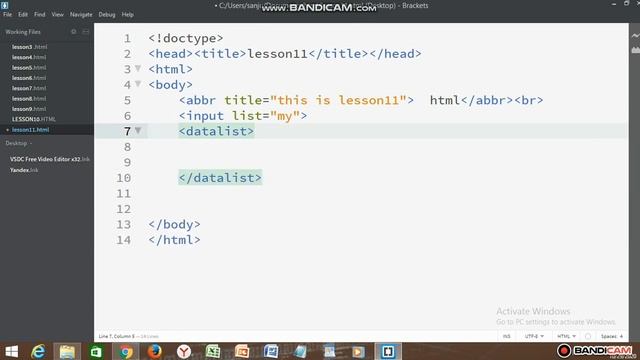
Task: Click the closing html tag on line 14
Action: (174, 240)
